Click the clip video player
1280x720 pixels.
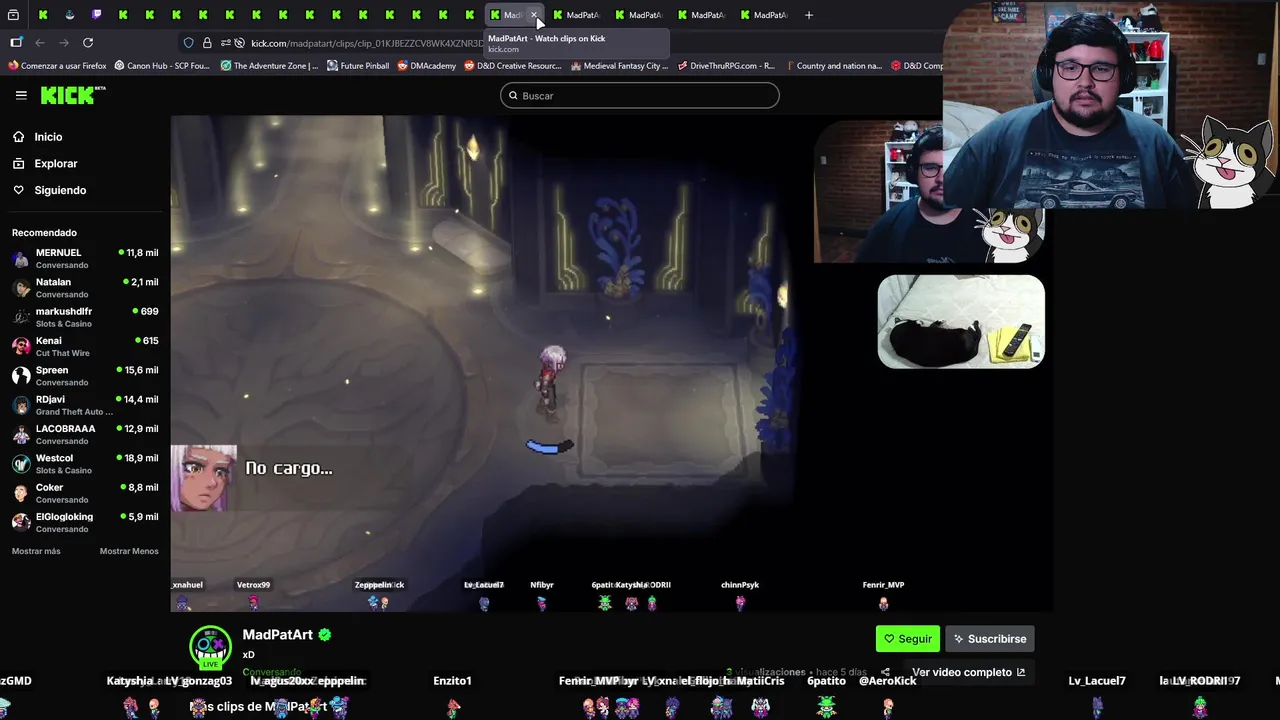[611, 363]
